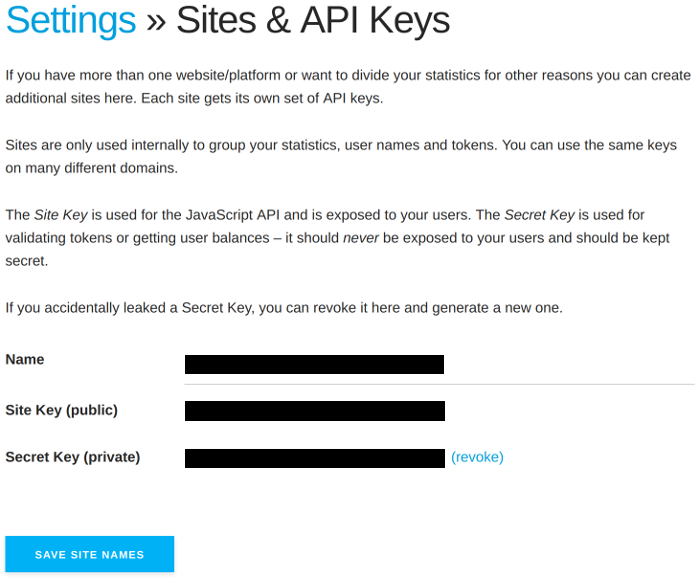This screenshot has width=700, height=578.
Task: Click the Site Key (public) label
Action: [61, 410]
